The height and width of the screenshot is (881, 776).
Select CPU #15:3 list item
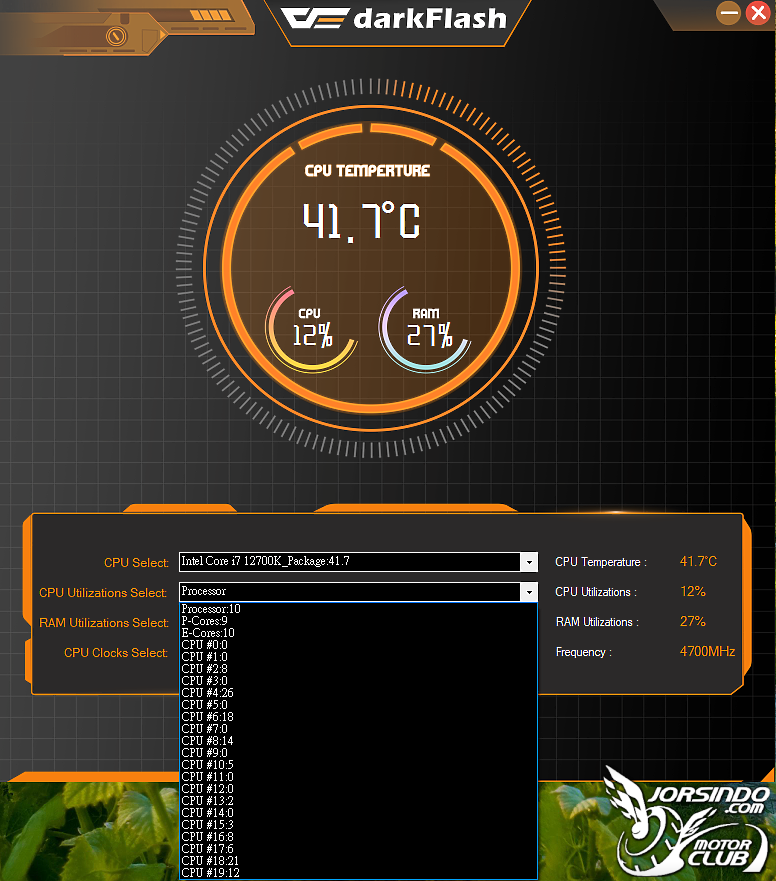point(358,825)
